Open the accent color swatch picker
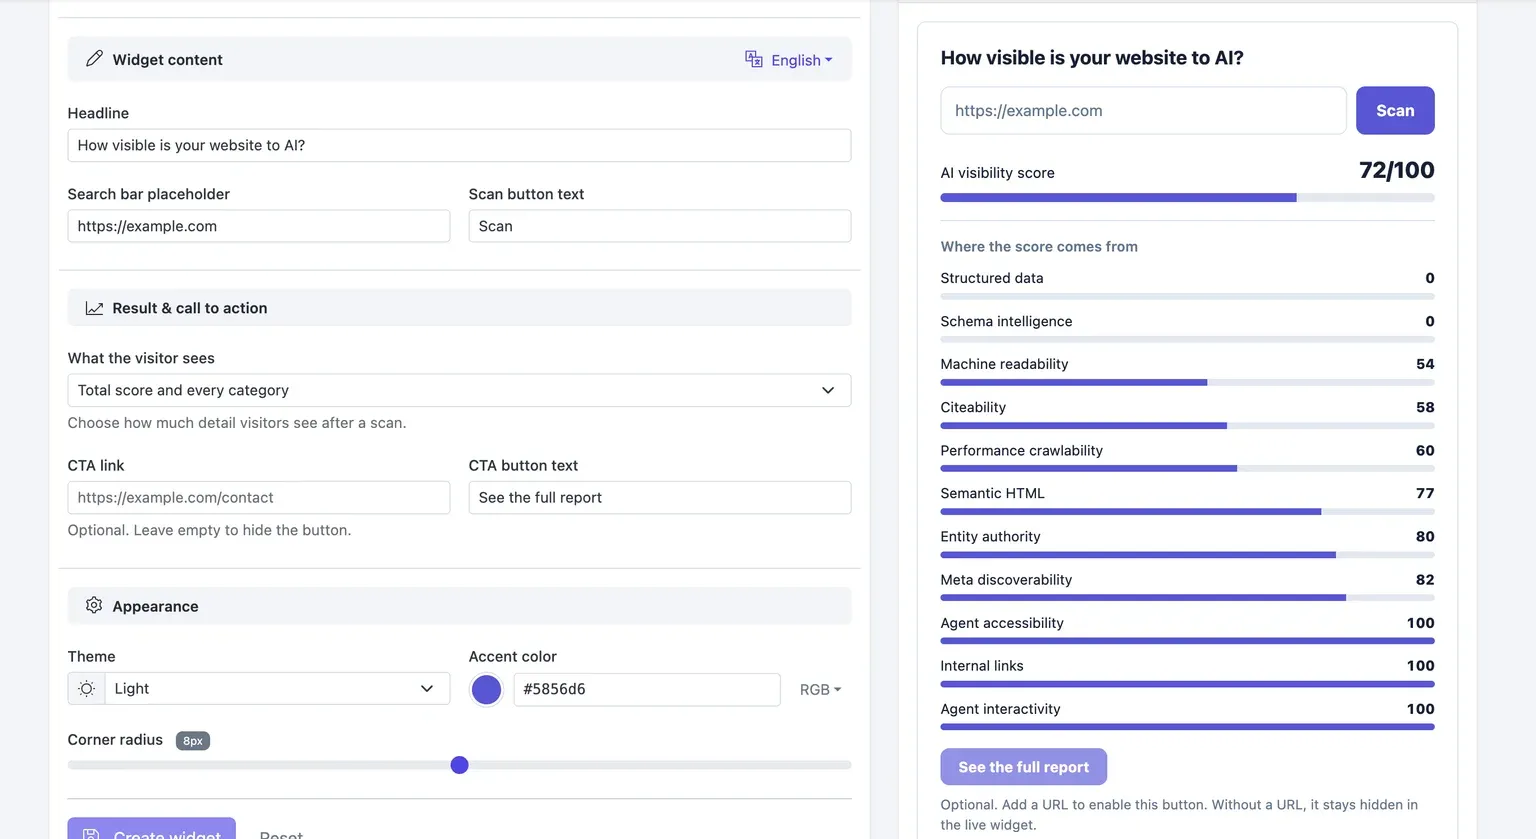Screen dimensions: 1536x839 point(486,689)
